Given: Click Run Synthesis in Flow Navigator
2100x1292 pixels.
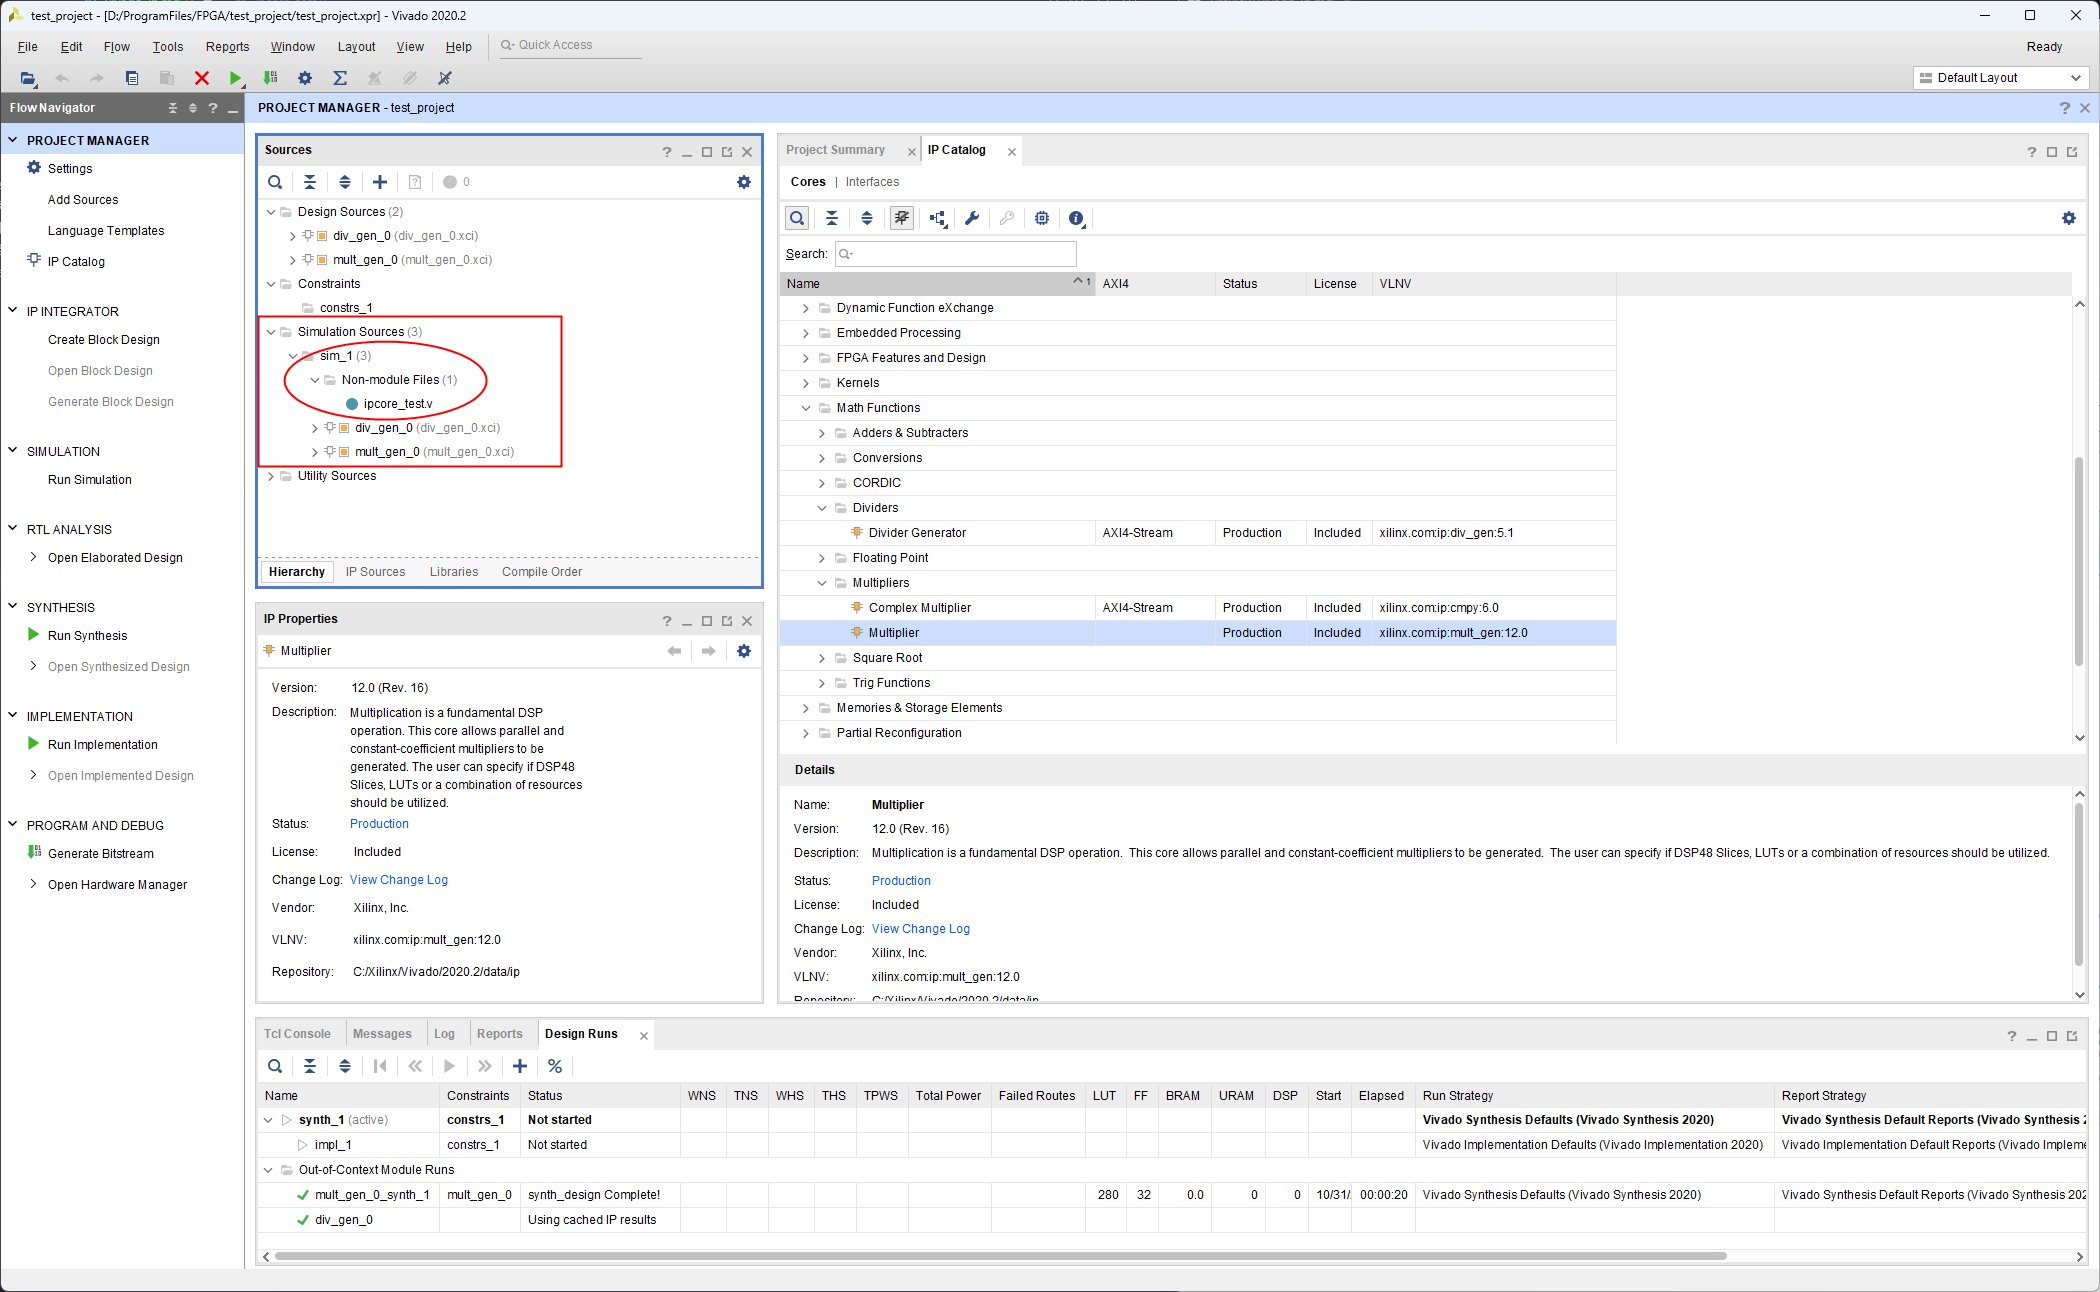Looking at the screenshot, I should pos(87,636).
